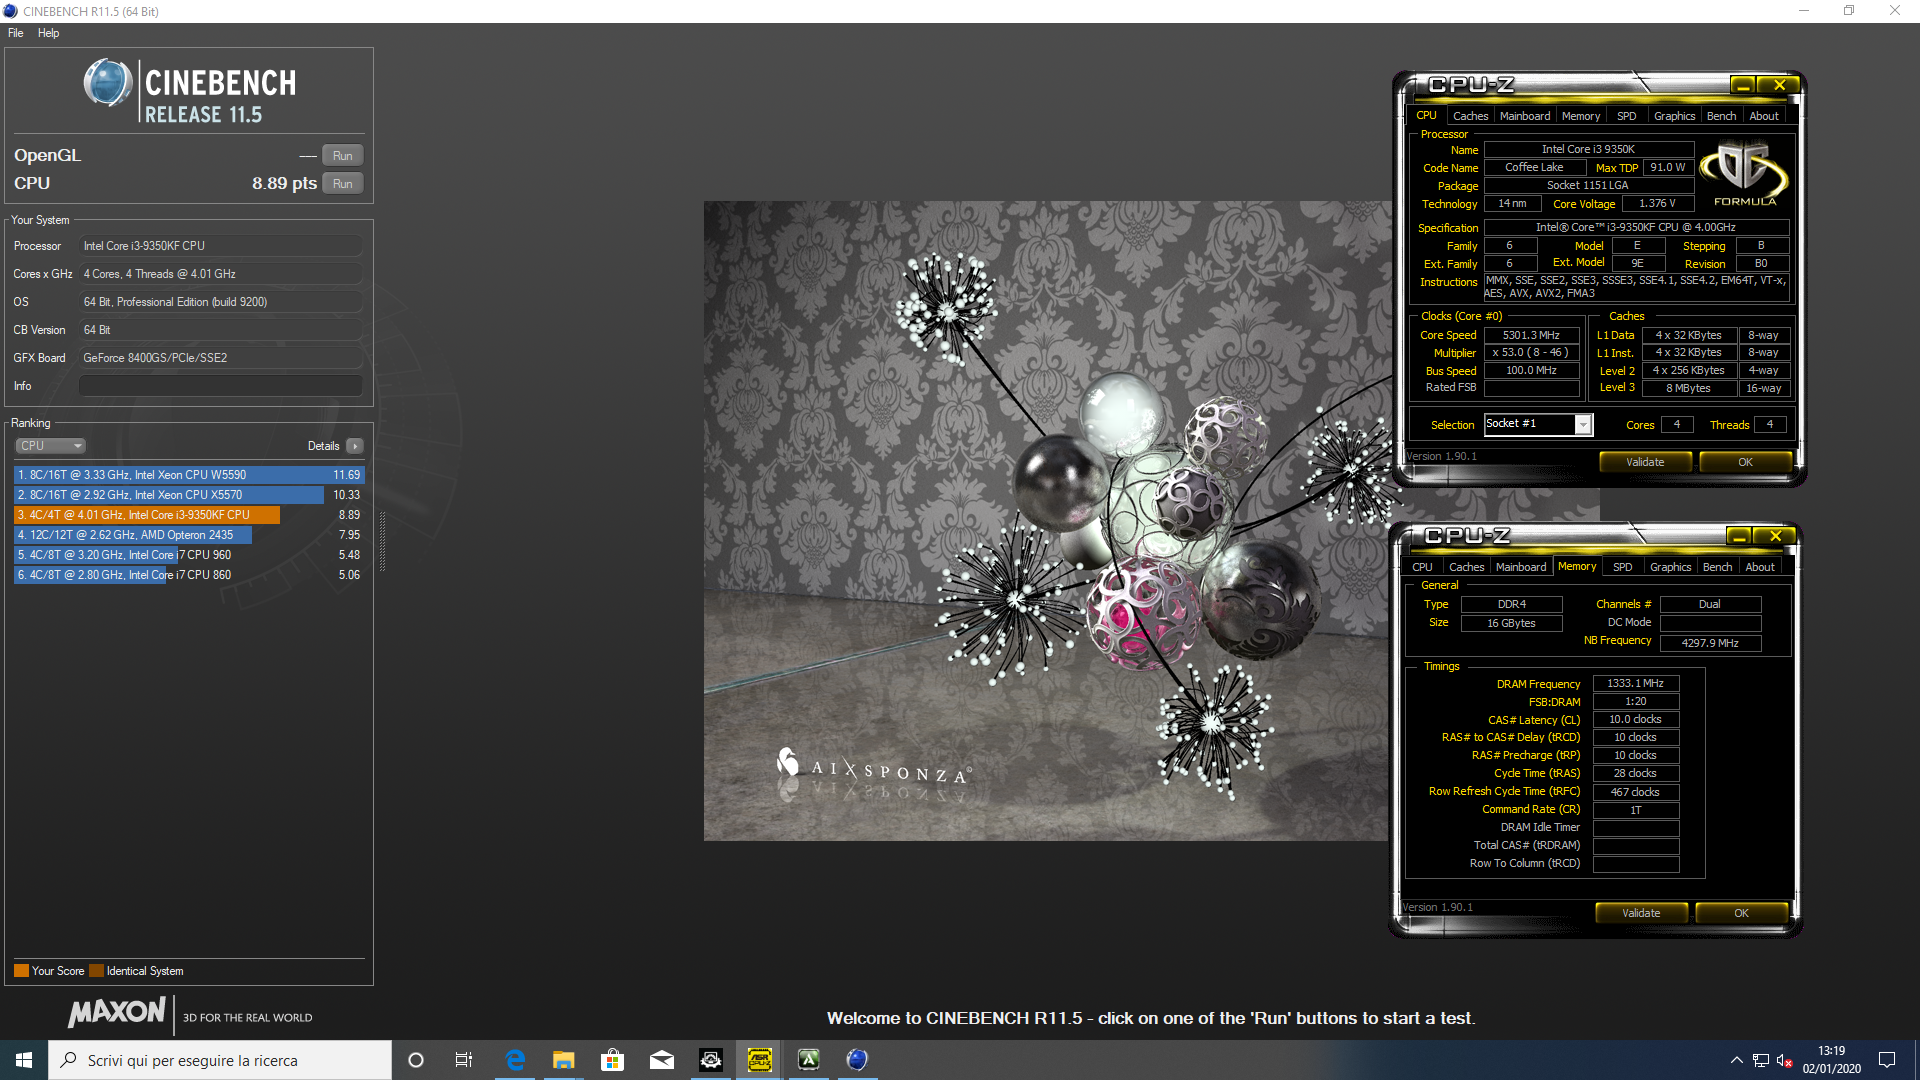Close the top CPU-Z window

click(1779, 86)
